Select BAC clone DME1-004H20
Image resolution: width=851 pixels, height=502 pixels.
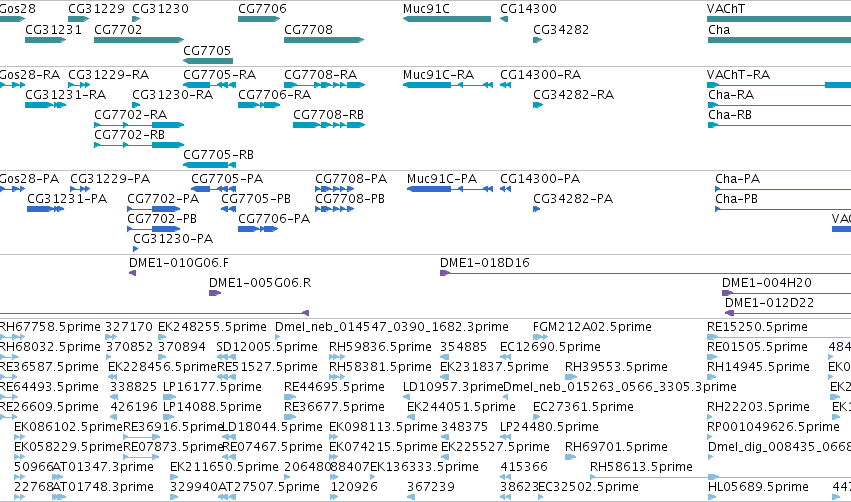(x=786, y=293)
